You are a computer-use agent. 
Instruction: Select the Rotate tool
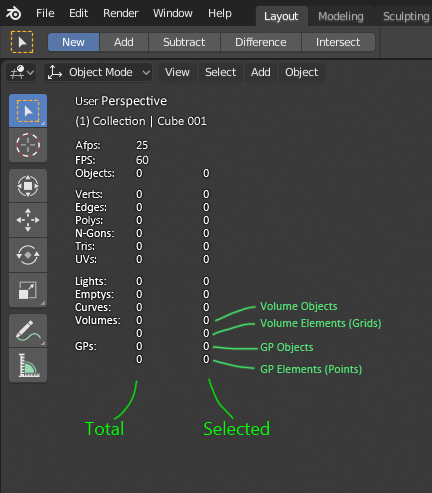coord(28,255)
